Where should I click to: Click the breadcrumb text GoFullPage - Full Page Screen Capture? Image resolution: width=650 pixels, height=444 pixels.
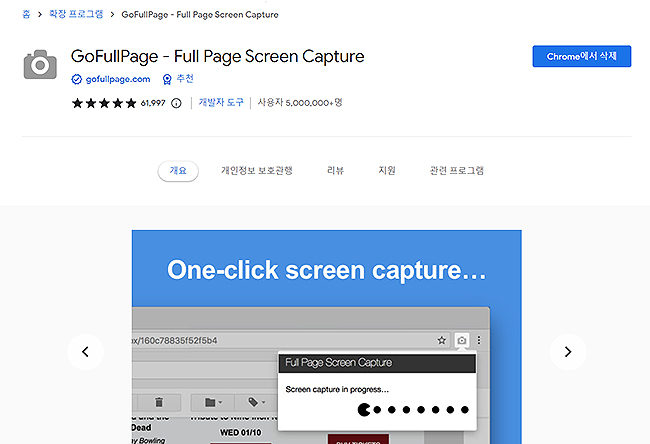200,15
